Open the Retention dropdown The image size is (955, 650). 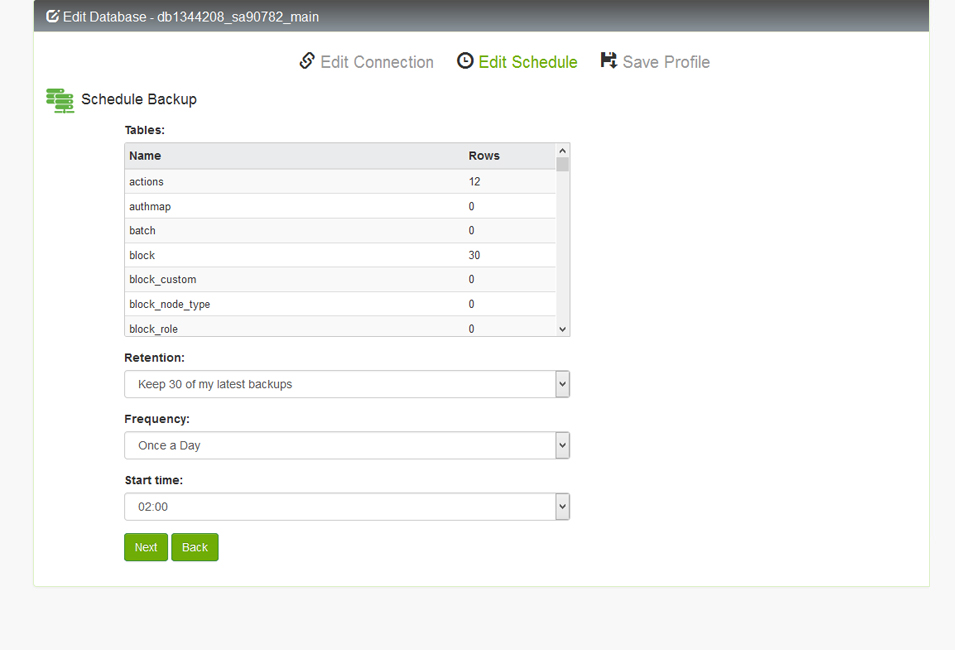coord(346,384)
